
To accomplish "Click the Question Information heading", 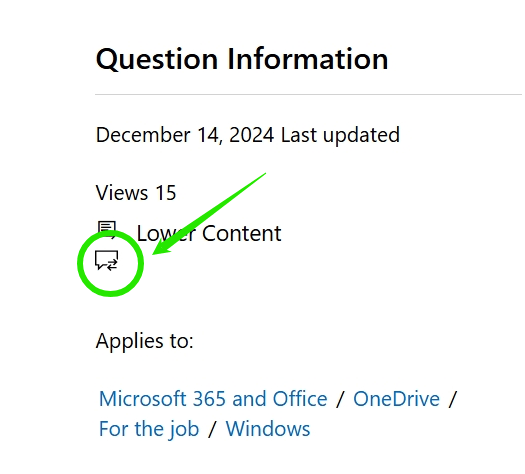I will tap(242, 59).
